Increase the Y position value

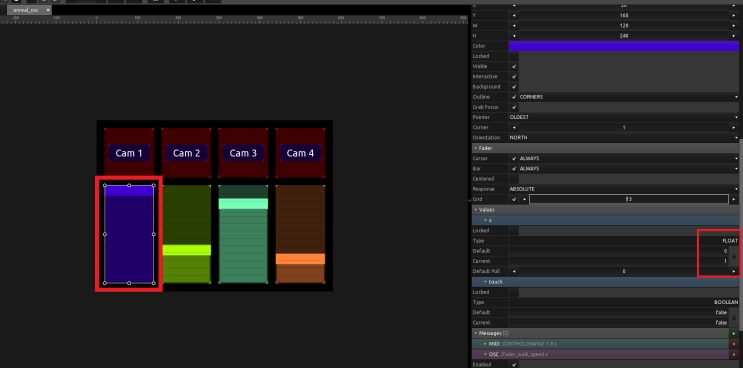734,16
